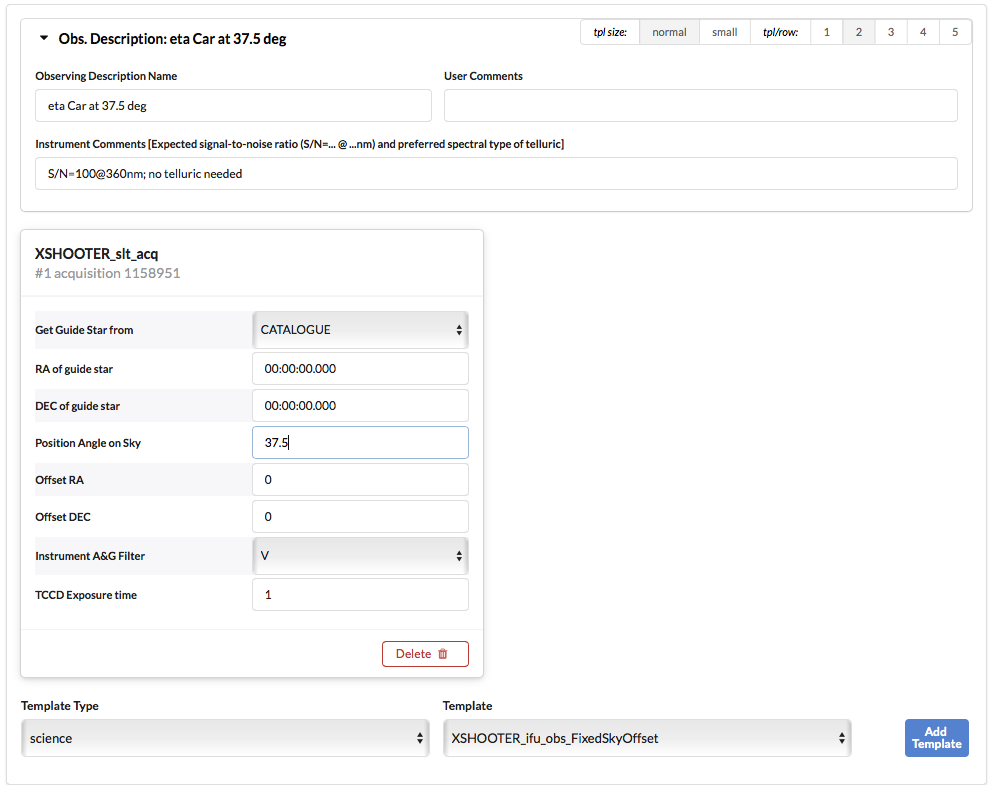The height and width of the screenshot is (793, 992).
Task: Click the DEC of guide star field
Action: pyautogui.click(x=360, y=405)
